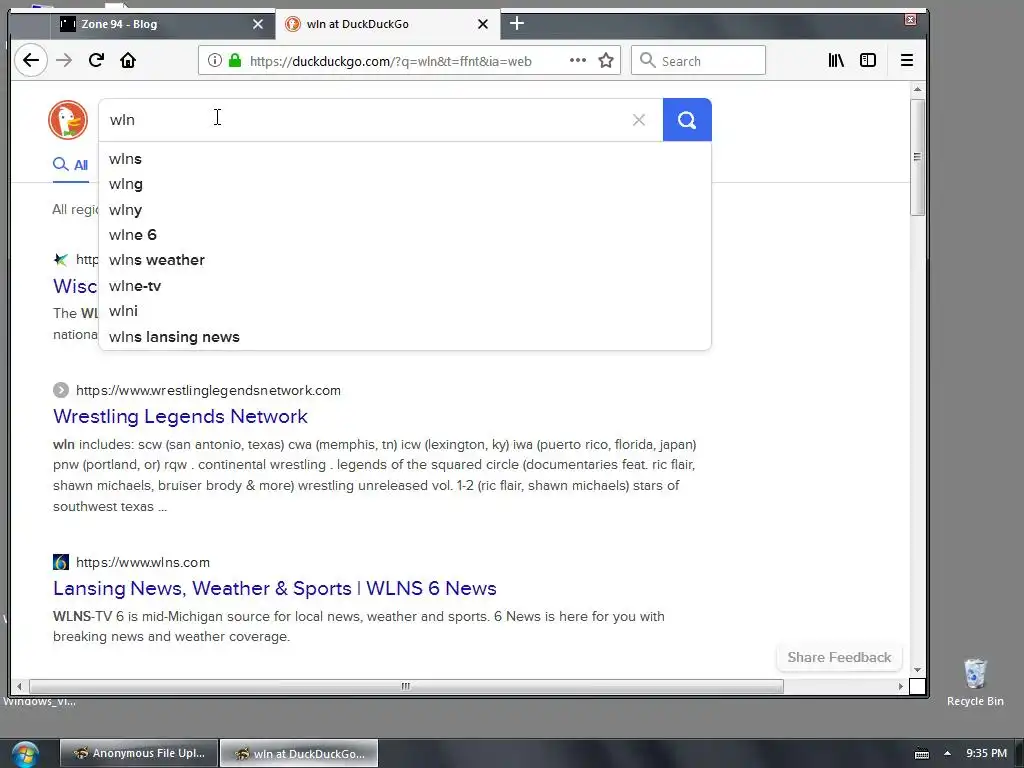
Task: Switch to the Zone 94 - Blog tab
Action: 161,24
